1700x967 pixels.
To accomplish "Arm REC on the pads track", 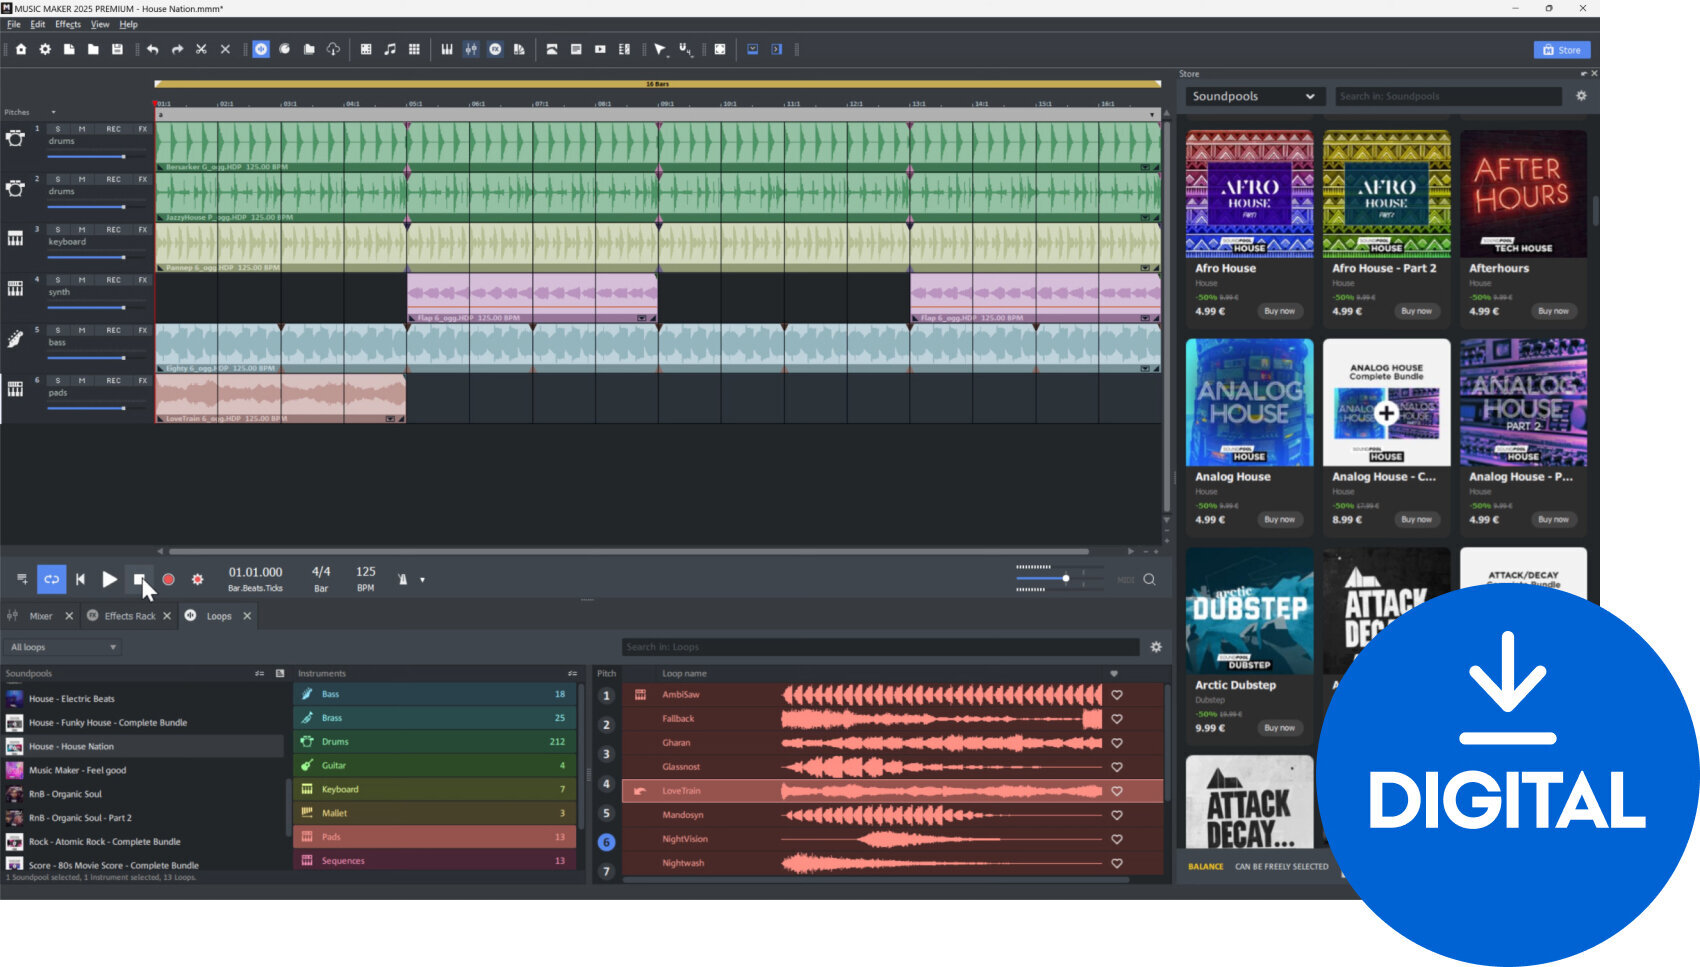I will coord(114,380).
